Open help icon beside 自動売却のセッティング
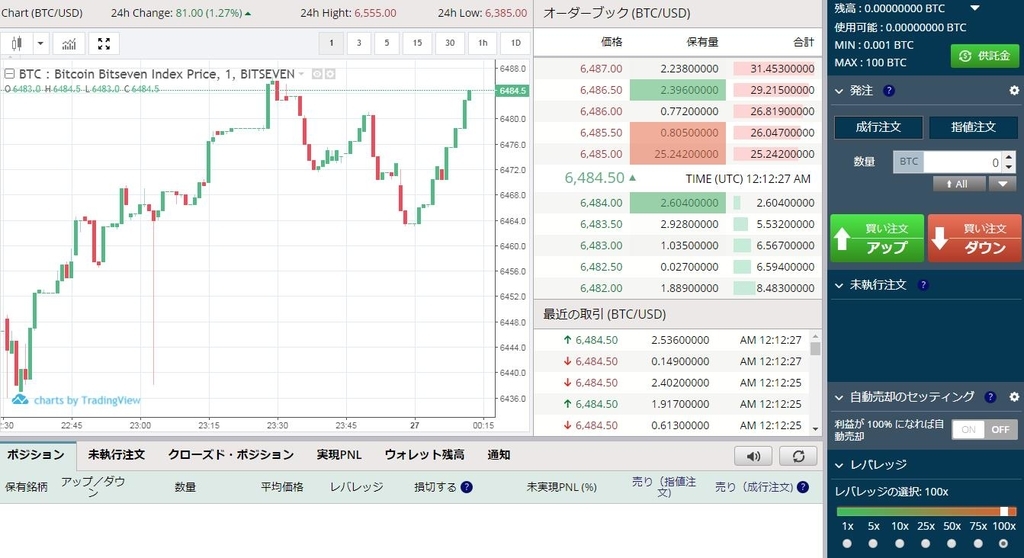1024x558 pixels. 991,397
